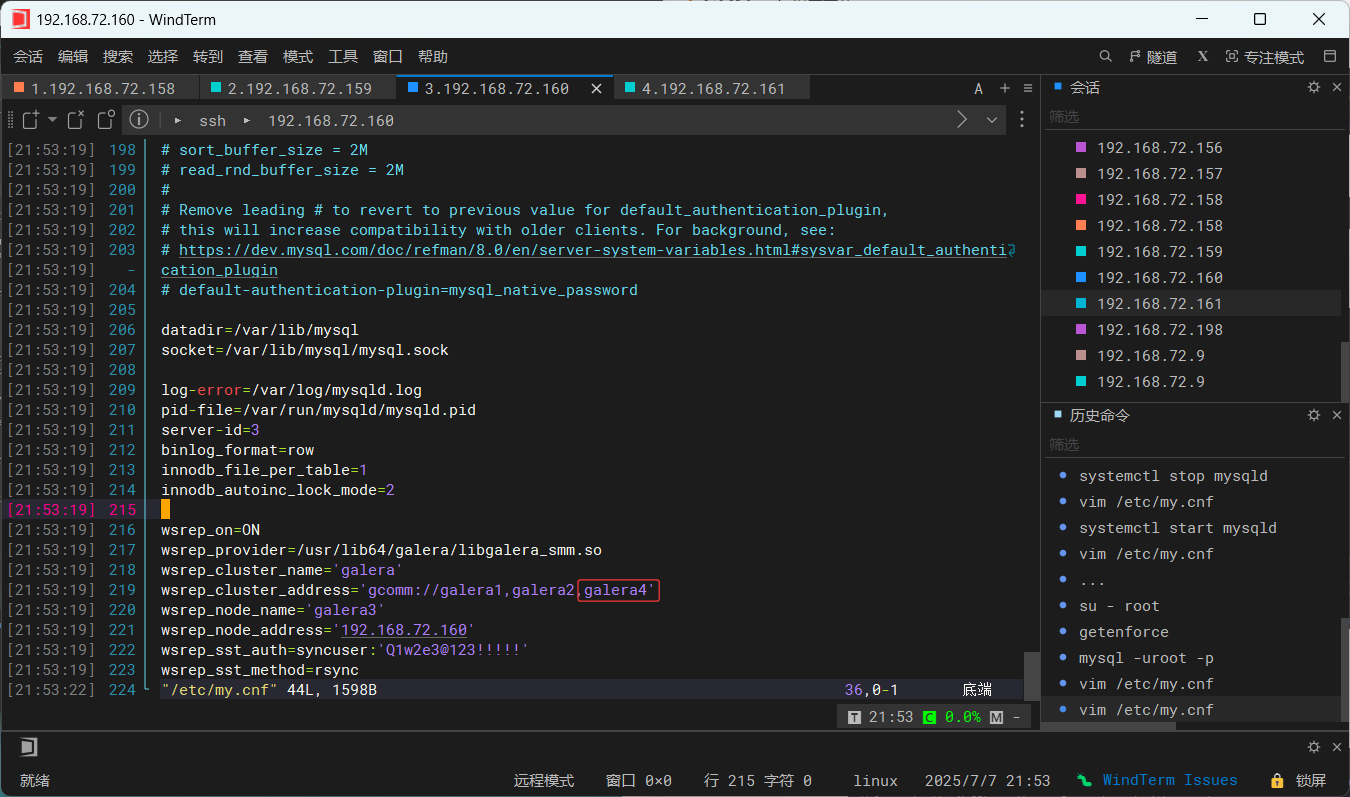Expand the dropdown arrow next to the new-tab icon
Viewport: 1350px width, 797px height.
tap(52, 119)
